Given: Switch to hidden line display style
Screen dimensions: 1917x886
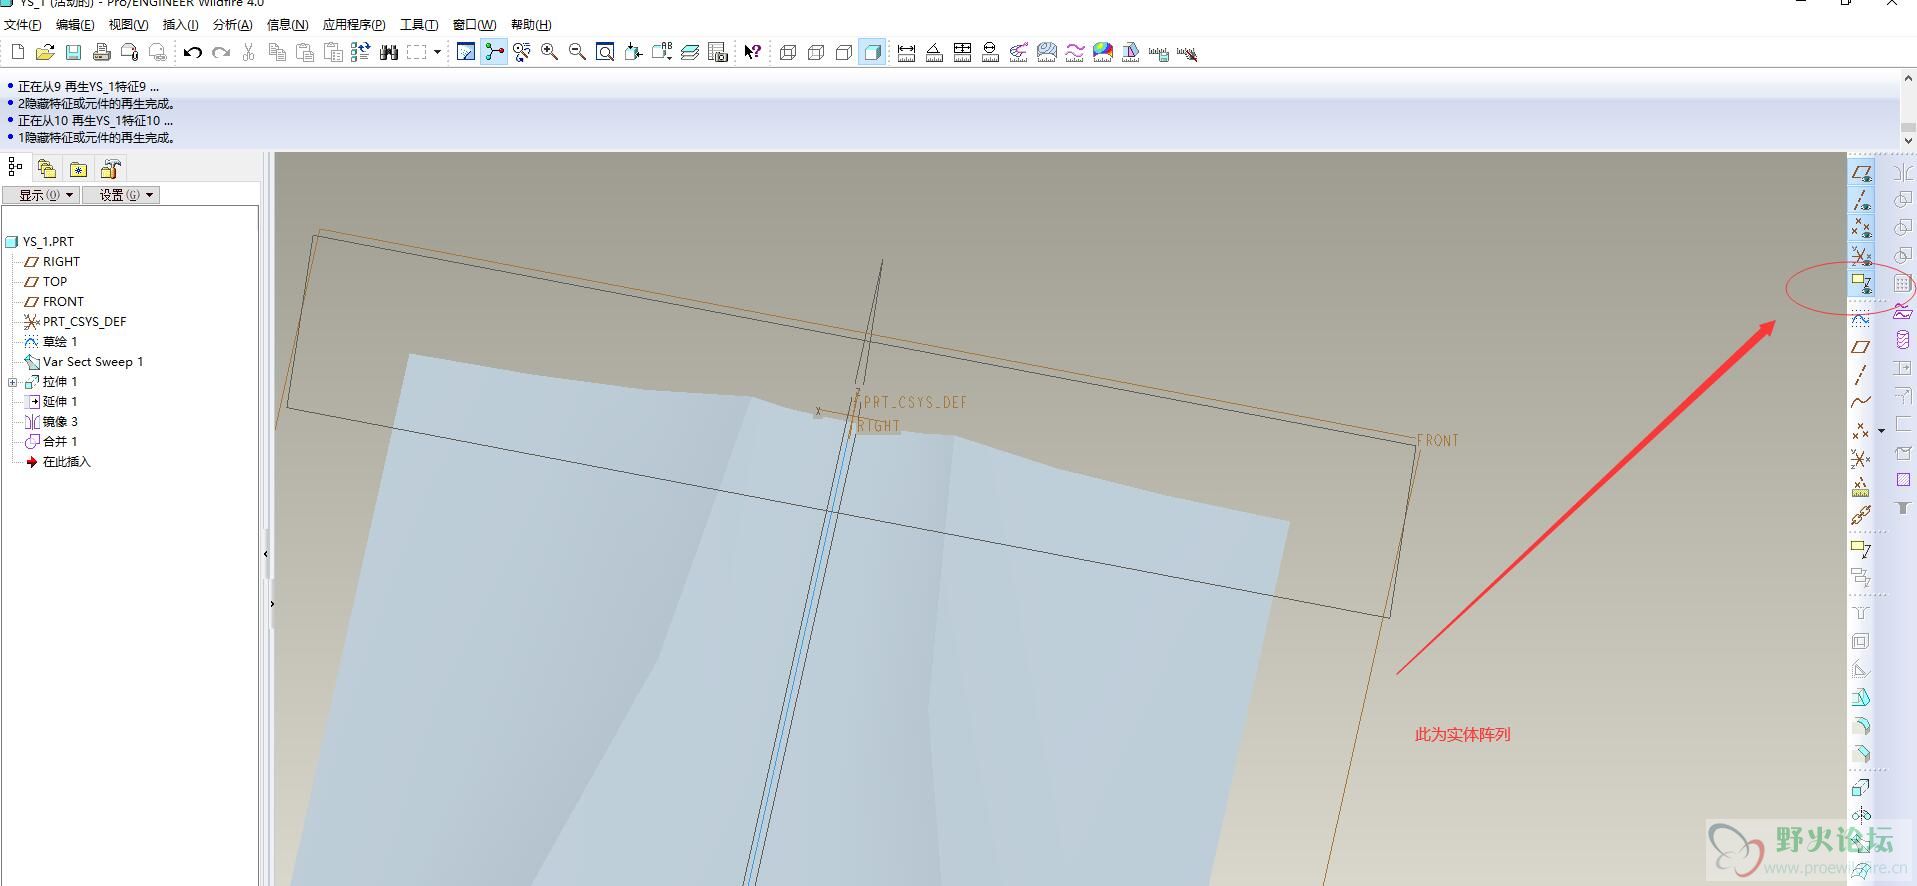Looking at the screenshot, I should 816,52.
